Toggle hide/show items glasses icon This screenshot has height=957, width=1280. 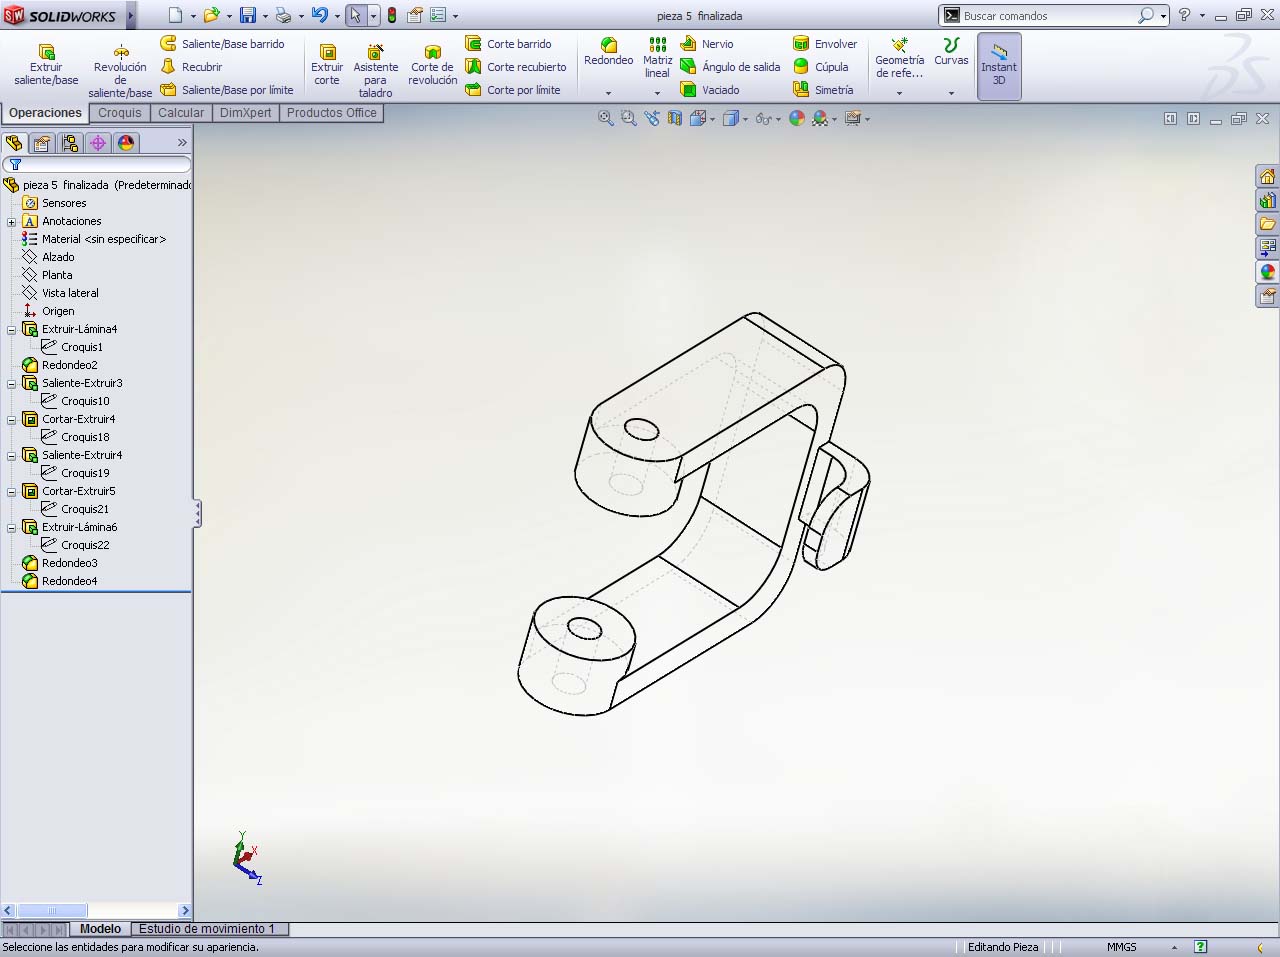pos(763,118)
